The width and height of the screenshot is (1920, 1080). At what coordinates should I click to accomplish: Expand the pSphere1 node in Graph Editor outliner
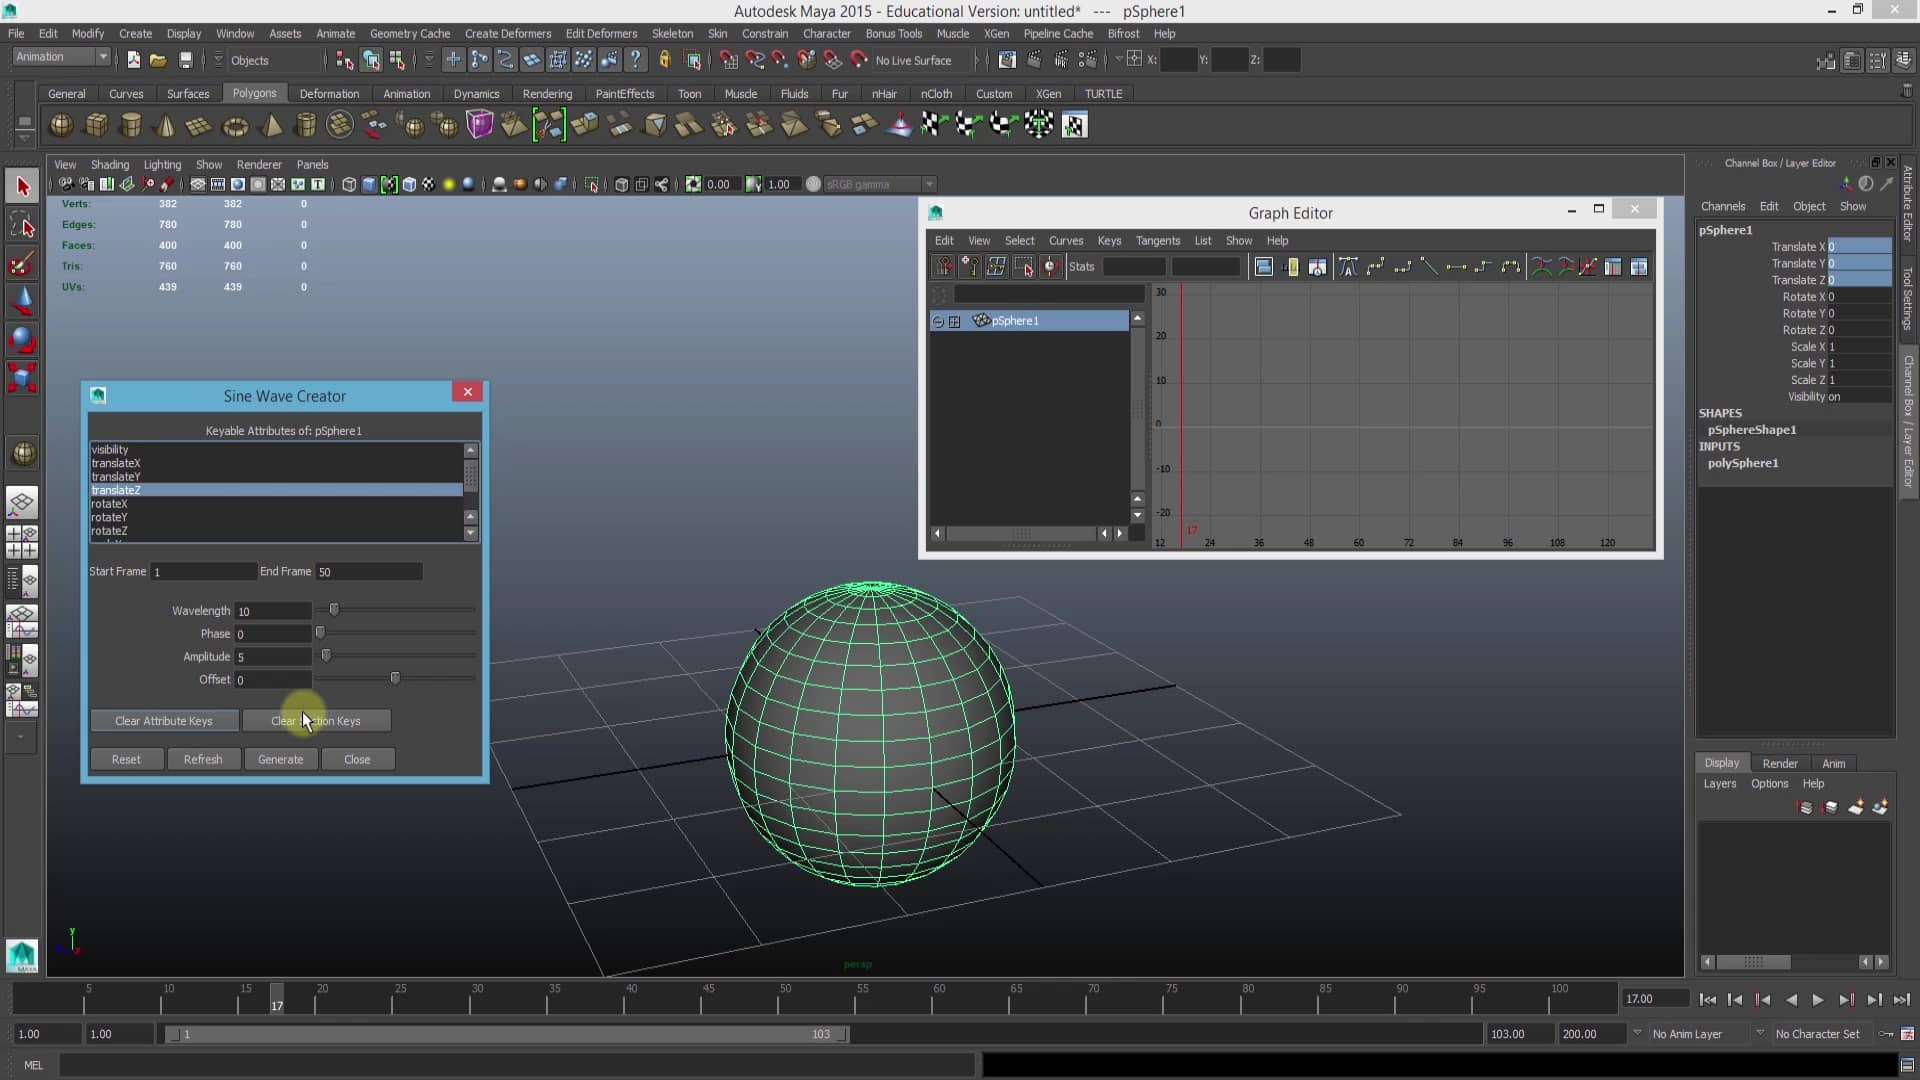tap(937, 321)
